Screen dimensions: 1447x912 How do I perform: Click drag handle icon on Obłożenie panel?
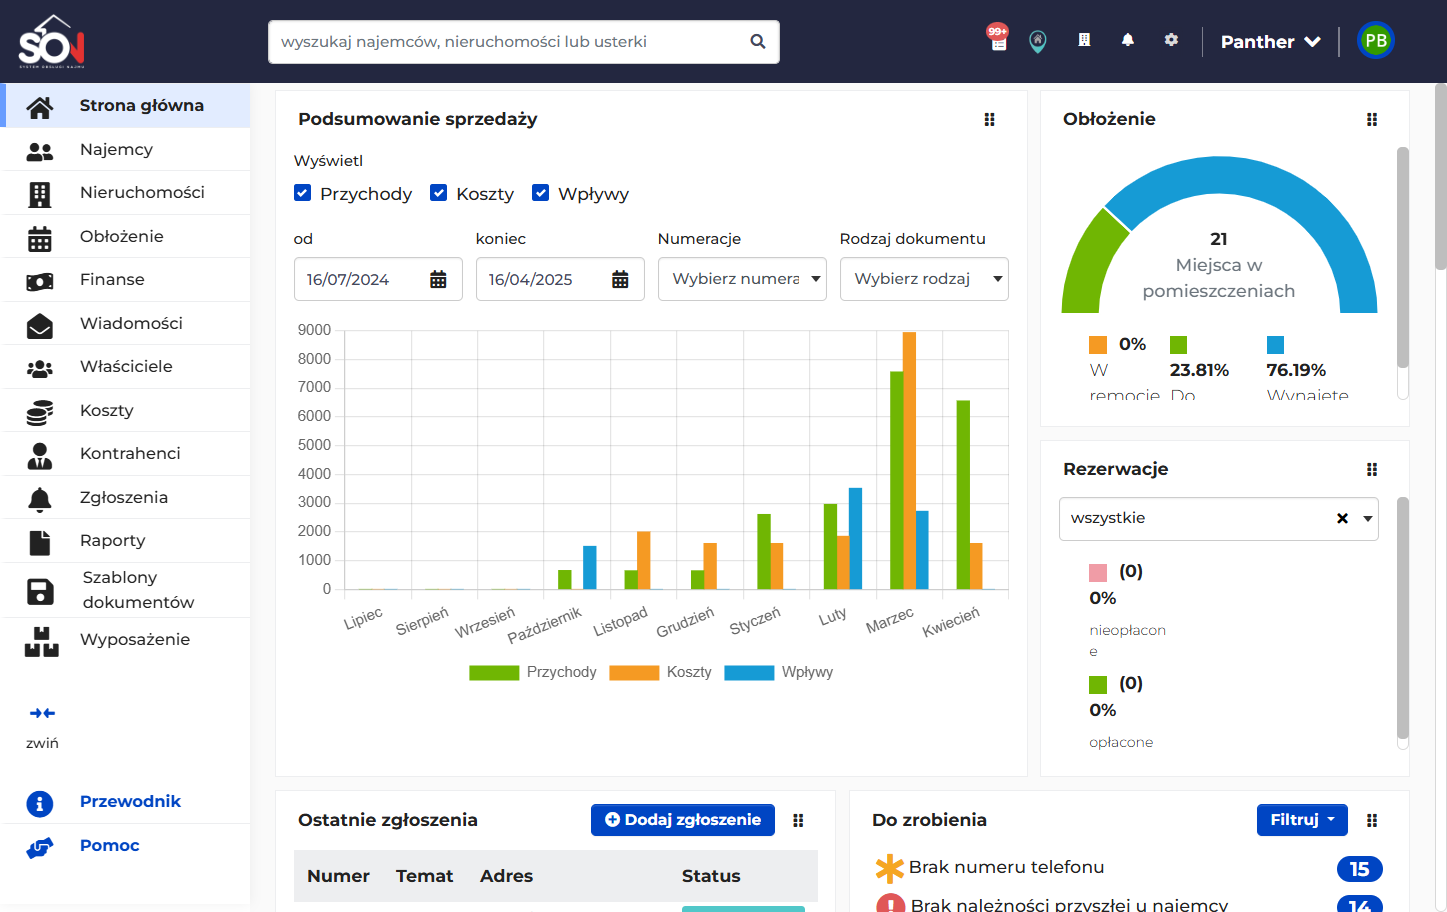tap(1372, 119)
